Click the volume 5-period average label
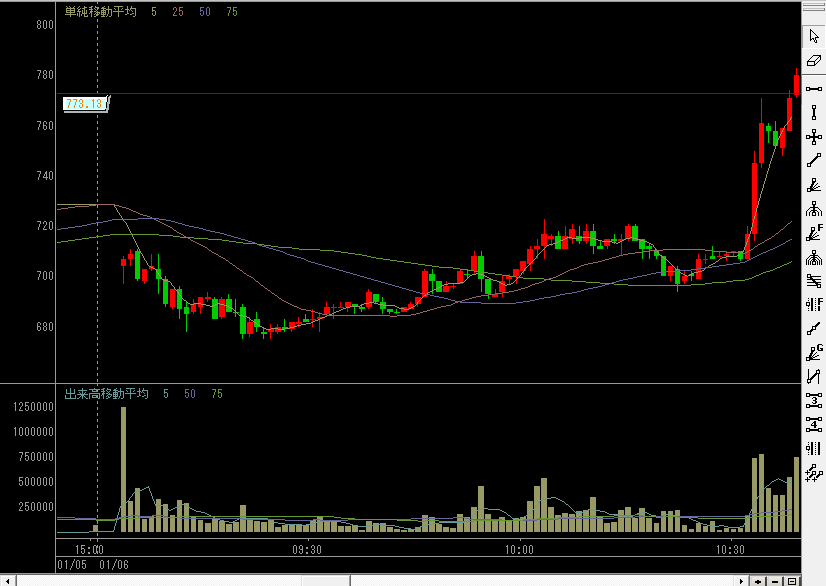 pyautogui.click(x=166, y=394)
